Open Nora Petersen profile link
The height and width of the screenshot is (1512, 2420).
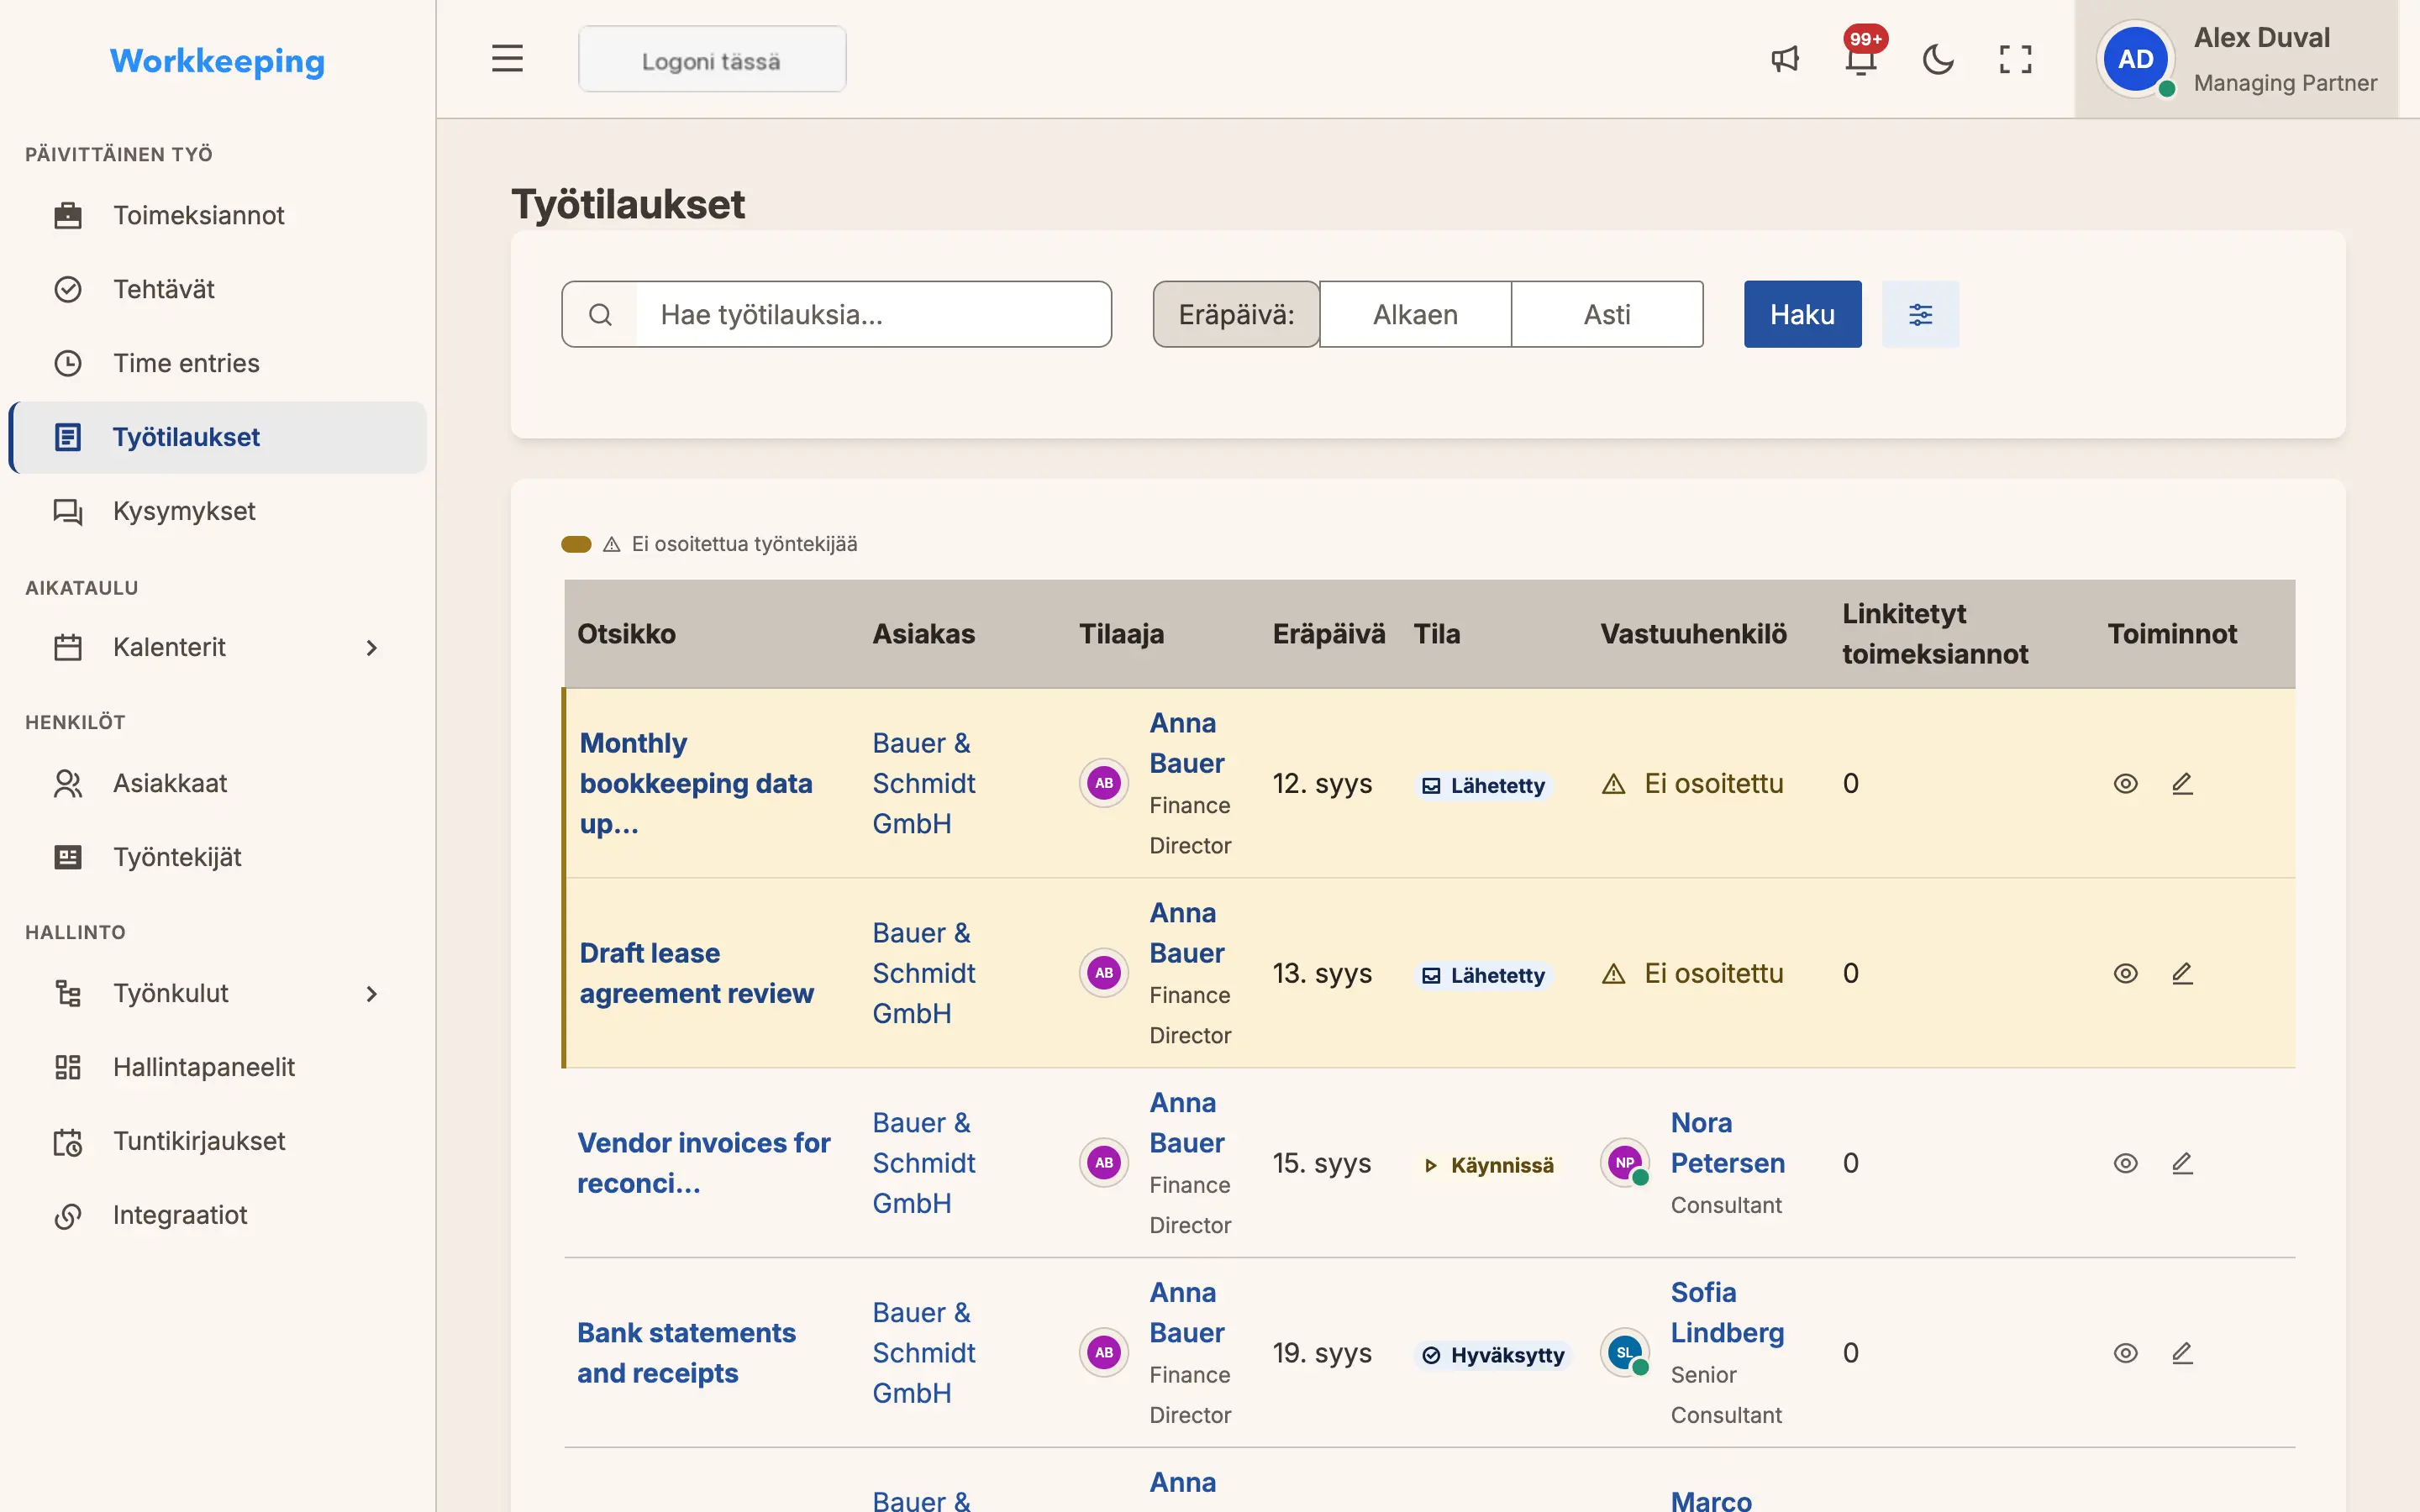[x=1727, y=1143]
